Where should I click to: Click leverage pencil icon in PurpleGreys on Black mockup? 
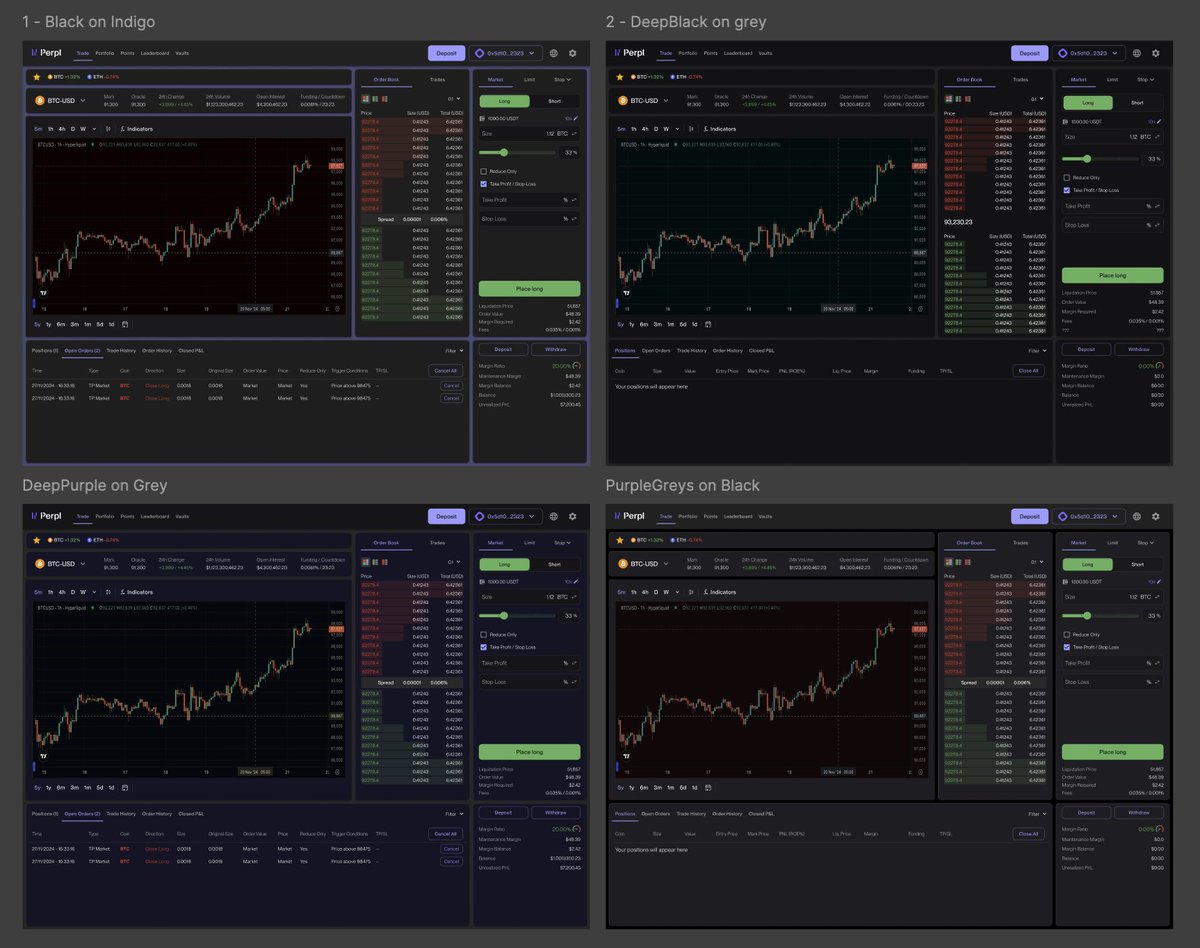point(1159,581)
